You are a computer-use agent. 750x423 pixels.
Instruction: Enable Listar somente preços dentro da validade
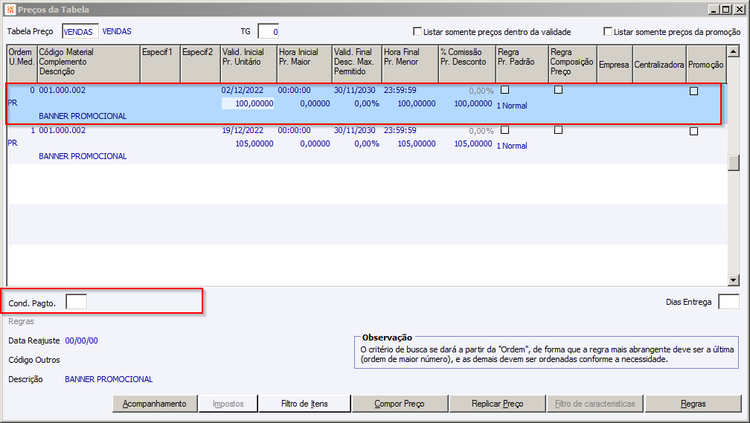[x=417, y=32]
